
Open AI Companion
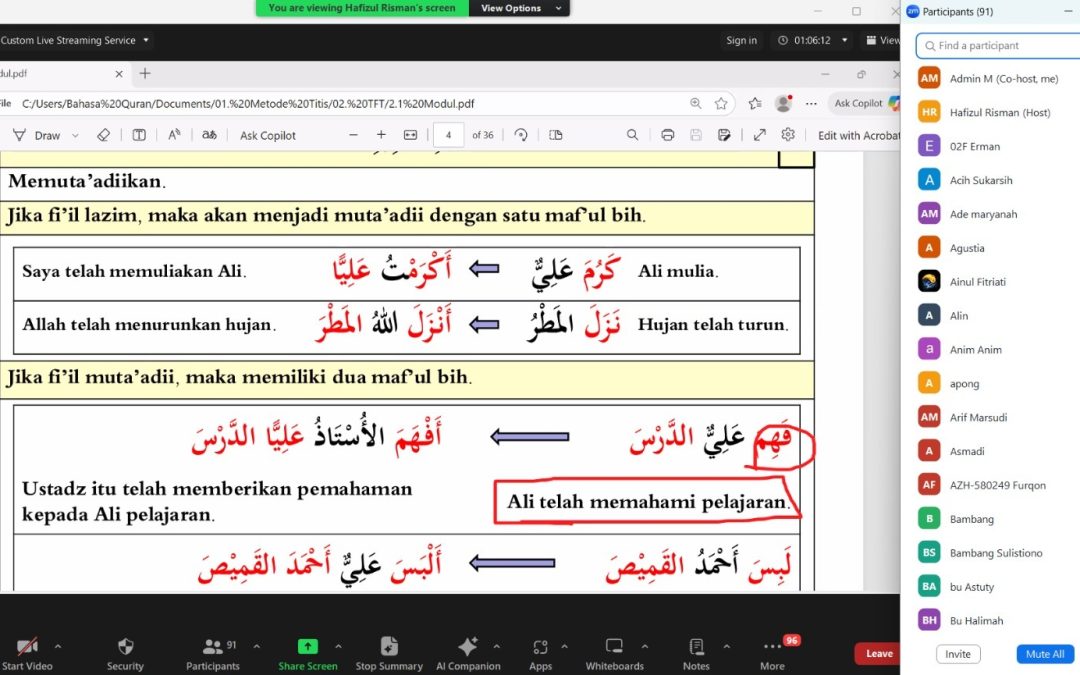tap(468, 654)
